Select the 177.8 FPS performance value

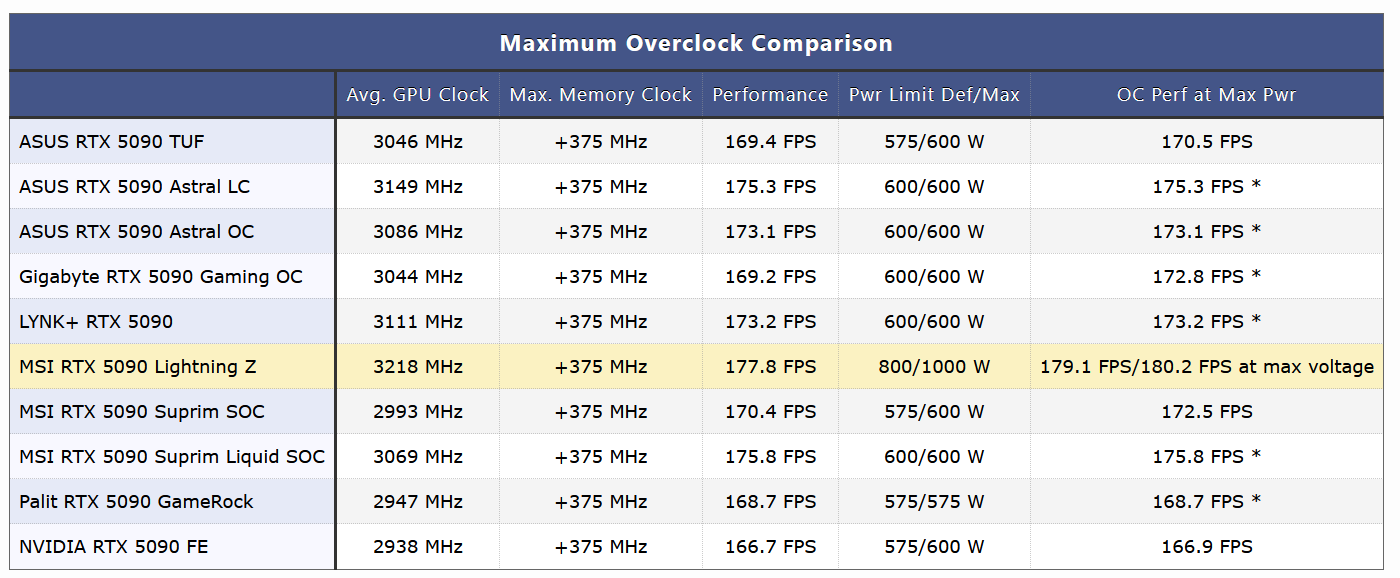point(770,367)
